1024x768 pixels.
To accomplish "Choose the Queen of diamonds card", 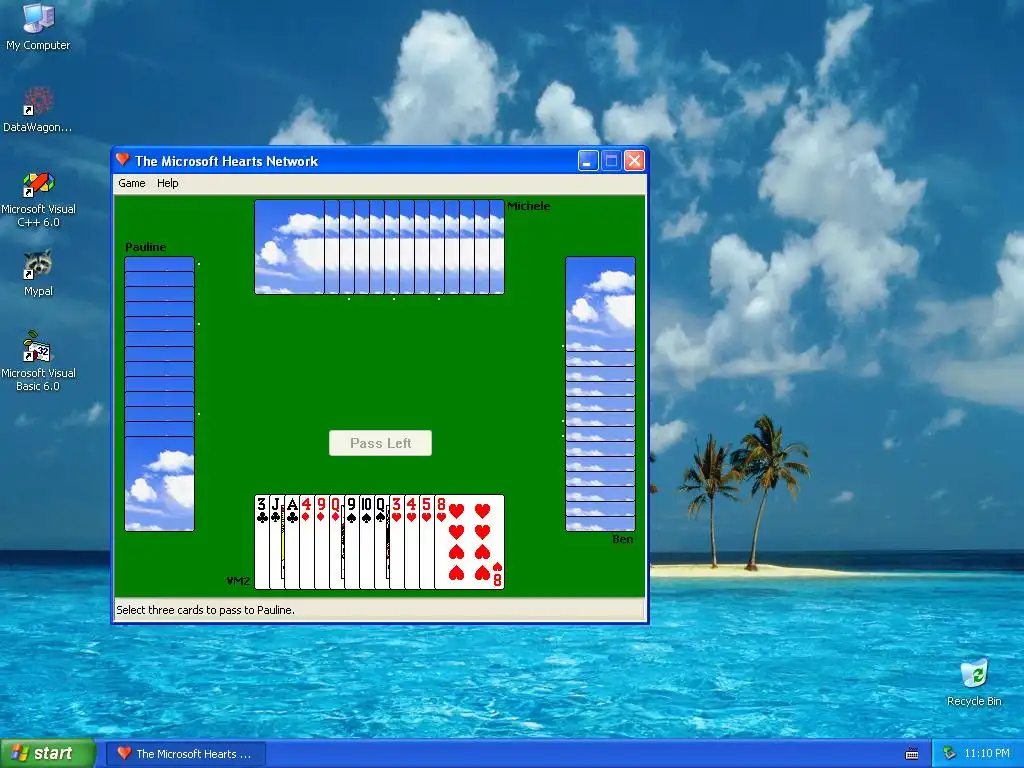I will coord(337,542).
